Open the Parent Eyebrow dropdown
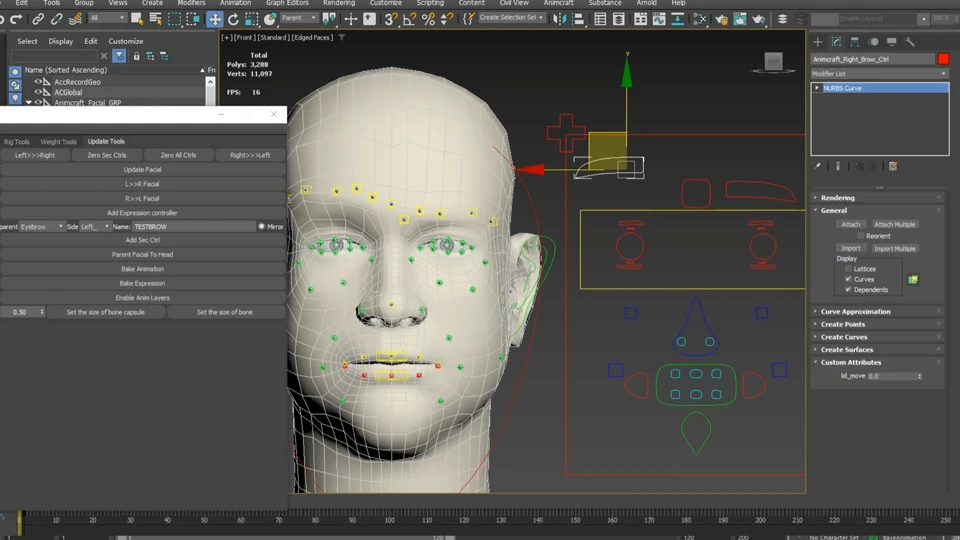The height and width of the screenshot is (540, 960). click(42, 227)
